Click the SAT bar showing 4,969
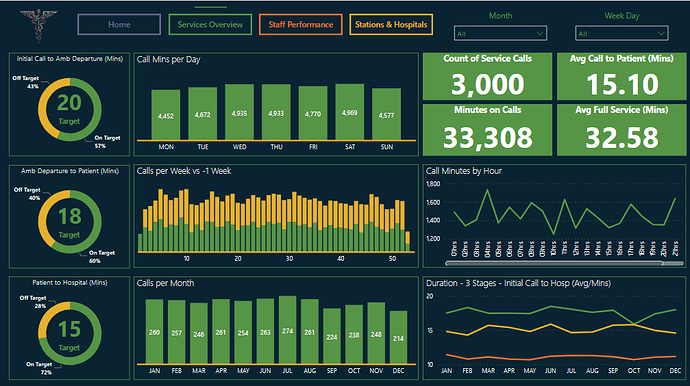The width and height of the screenshot is (690, 386). [x=349, y=112]
